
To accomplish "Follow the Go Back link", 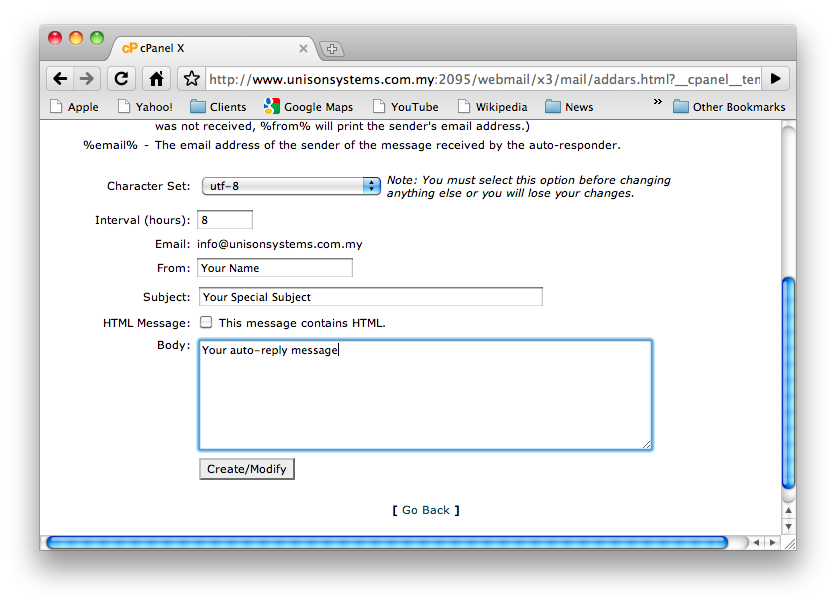I will (425, 510).
